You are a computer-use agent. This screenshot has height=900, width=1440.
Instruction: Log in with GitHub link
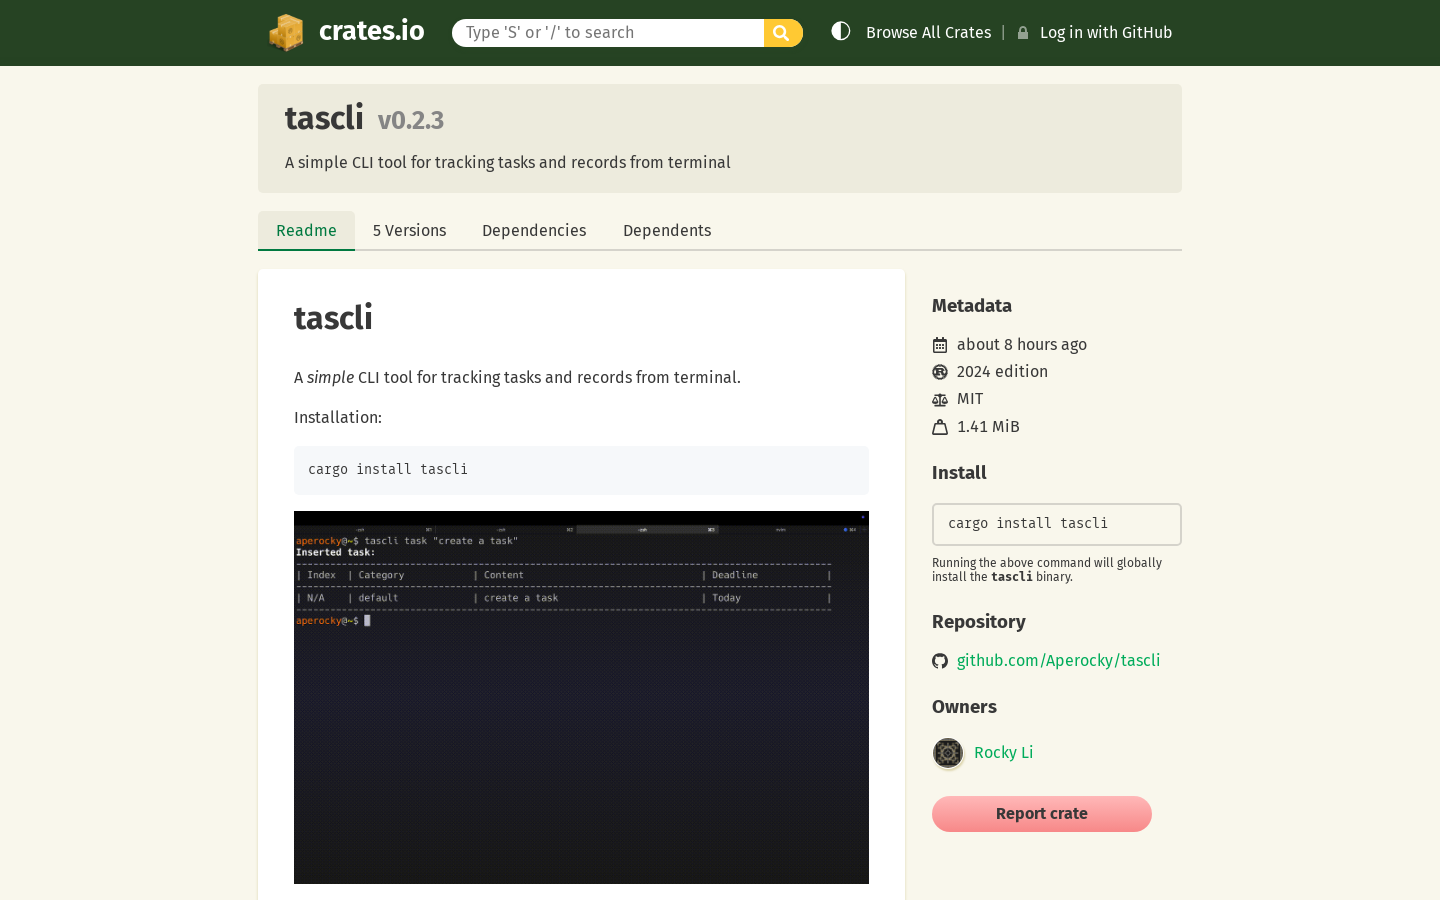1106,33
